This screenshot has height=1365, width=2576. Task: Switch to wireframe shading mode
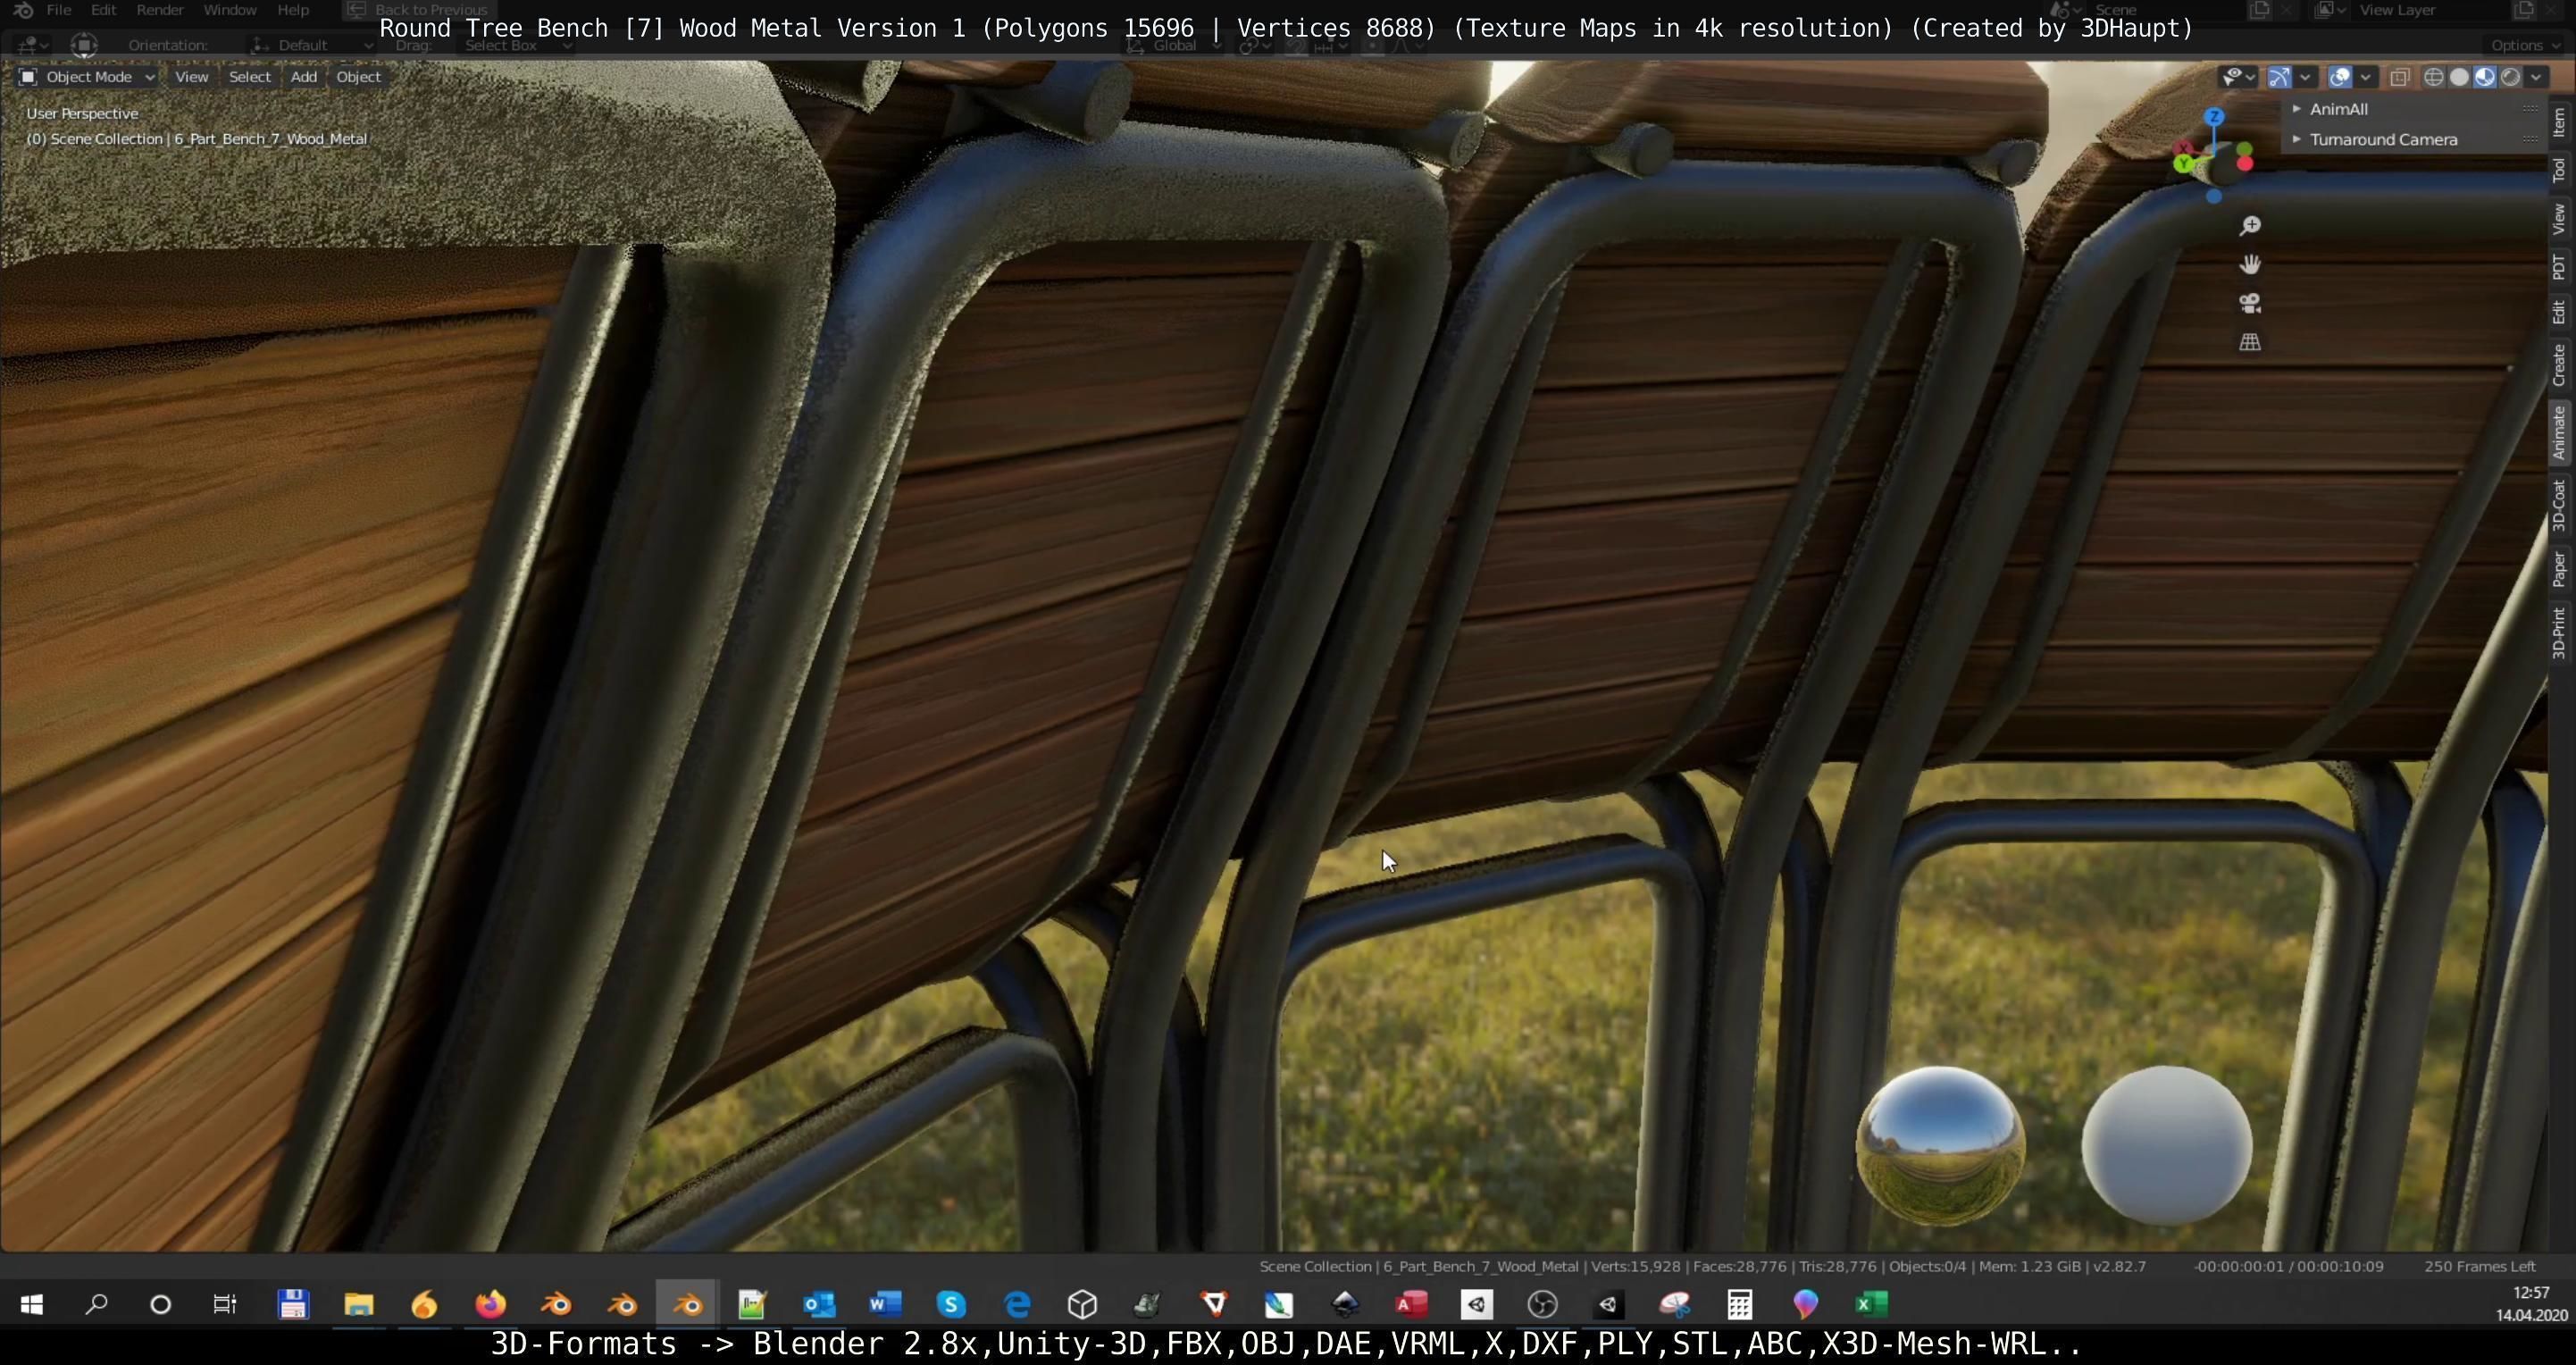point(2433,77)
